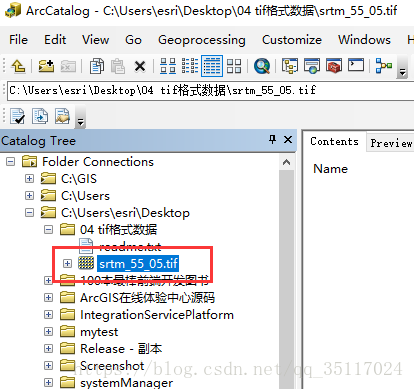
Task: Switch to the Preview tab
Action: 391,143
